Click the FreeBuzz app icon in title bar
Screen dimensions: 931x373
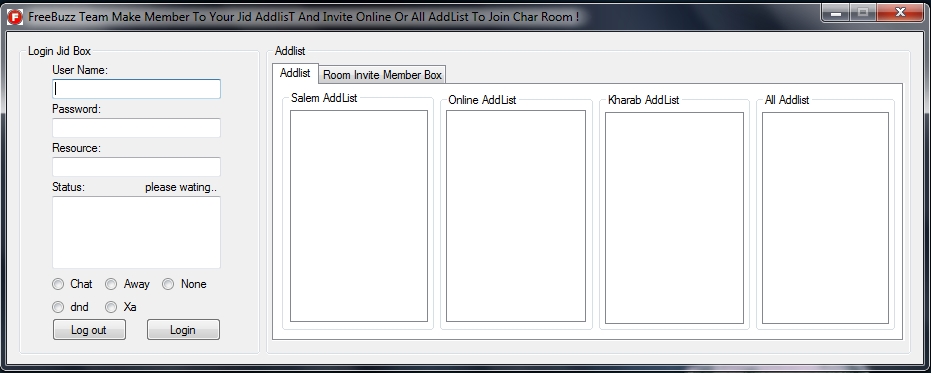(x=15, y=17)
